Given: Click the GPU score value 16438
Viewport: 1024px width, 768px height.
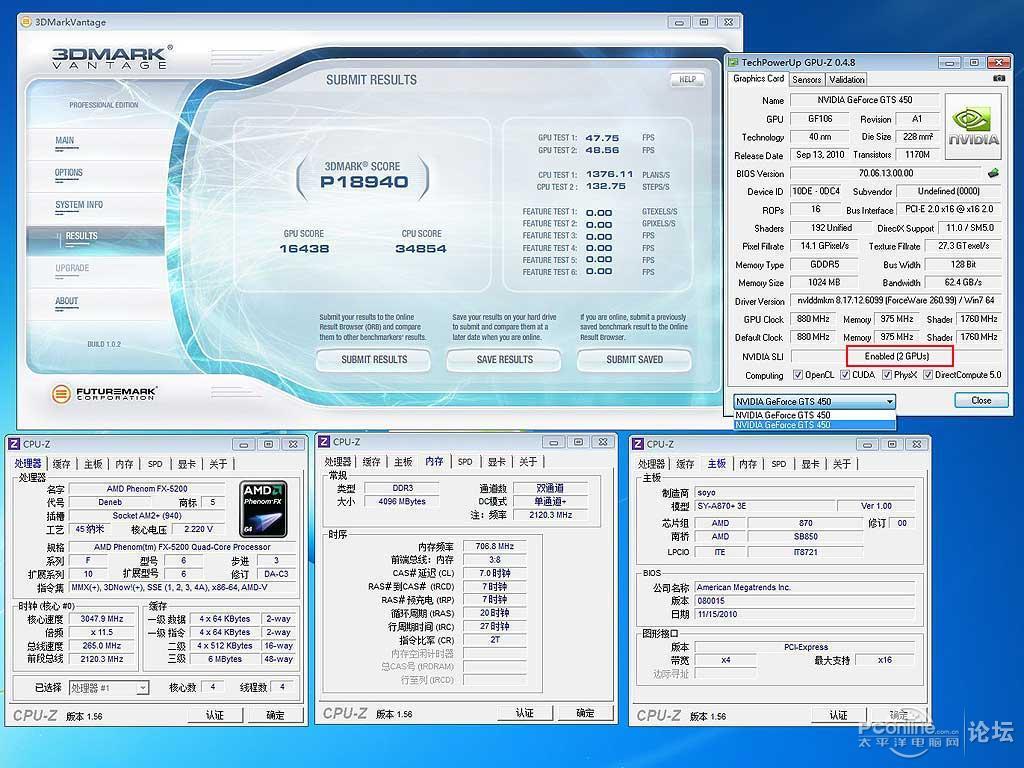Looking at the screenshot, I should tap(304, 248).
